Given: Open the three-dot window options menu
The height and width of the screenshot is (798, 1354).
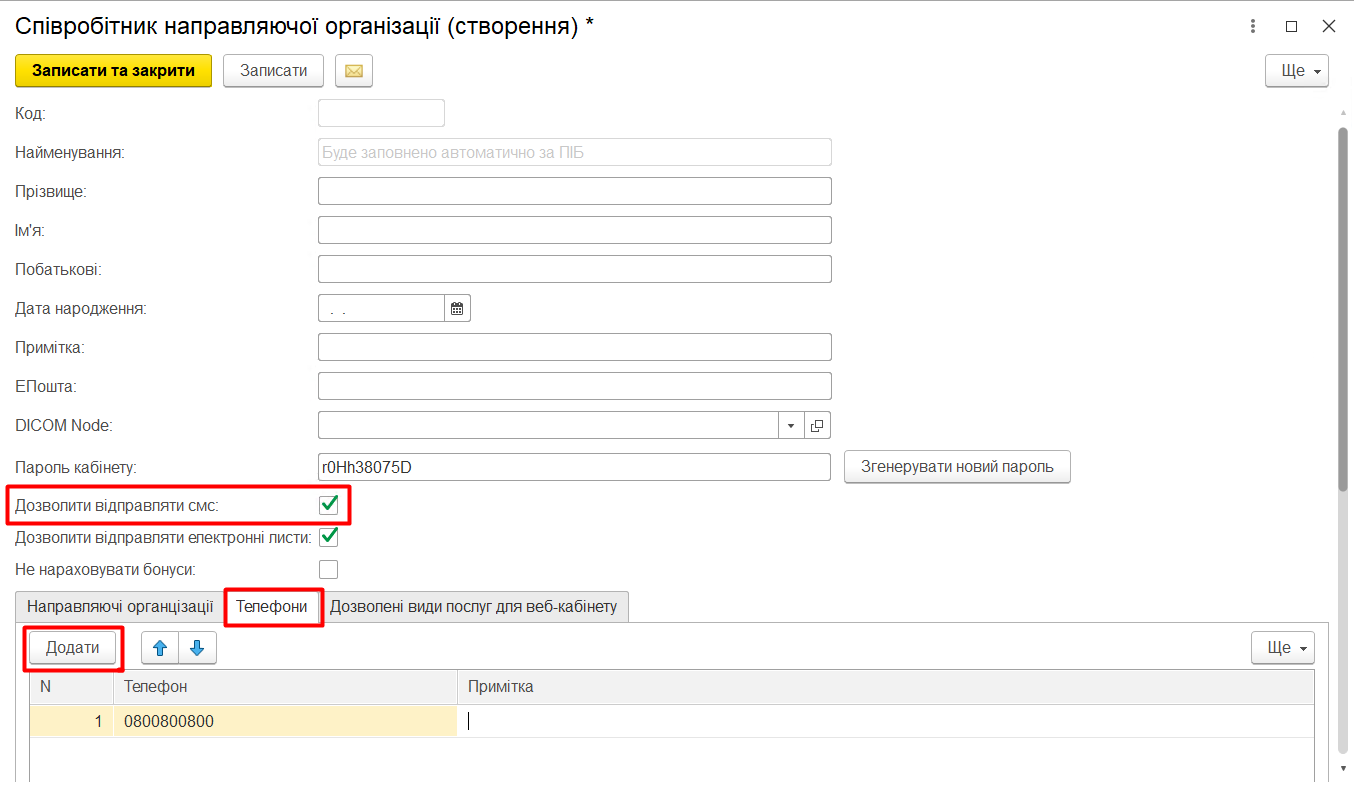Looking at the screenshot, I should pos(1252,27).
